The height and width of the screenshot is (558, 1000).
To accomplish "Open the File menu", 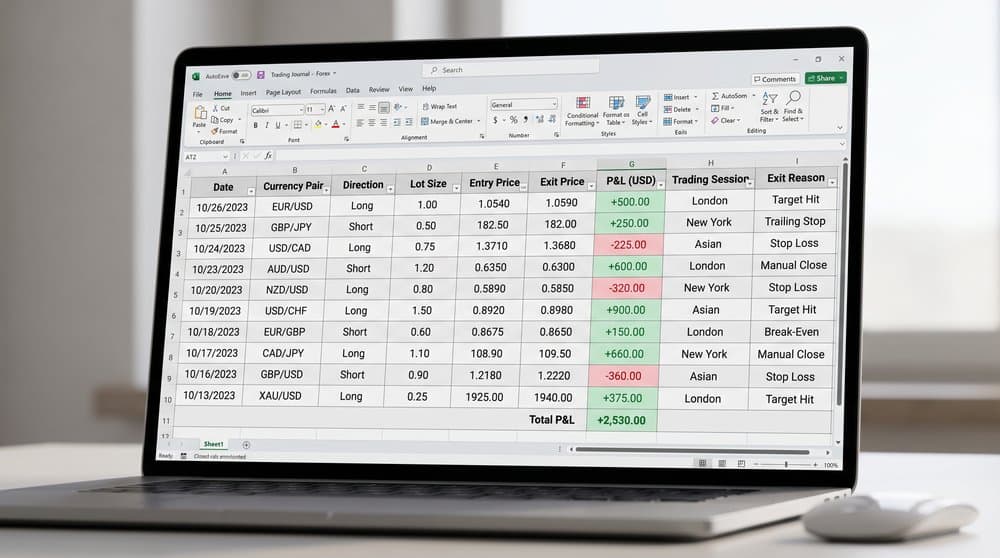I will pyautogui.click(x=198, y=94).
